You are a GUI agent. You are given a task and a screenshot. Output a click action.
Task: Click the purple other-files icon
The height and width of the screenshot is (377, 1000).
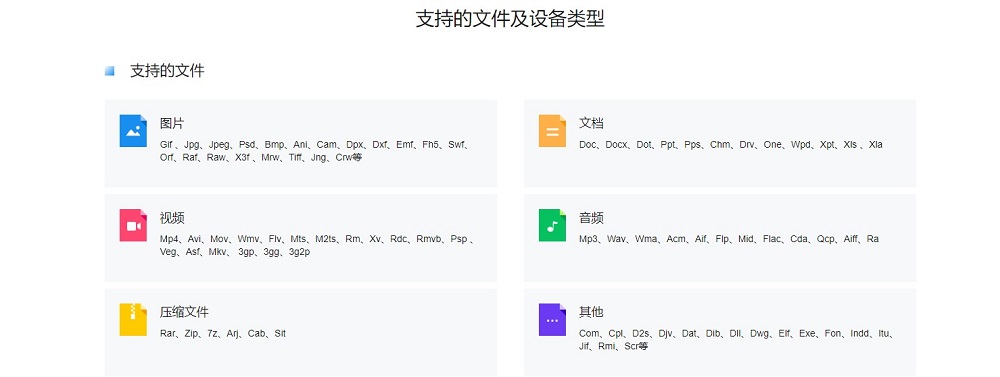click(552, 320)
